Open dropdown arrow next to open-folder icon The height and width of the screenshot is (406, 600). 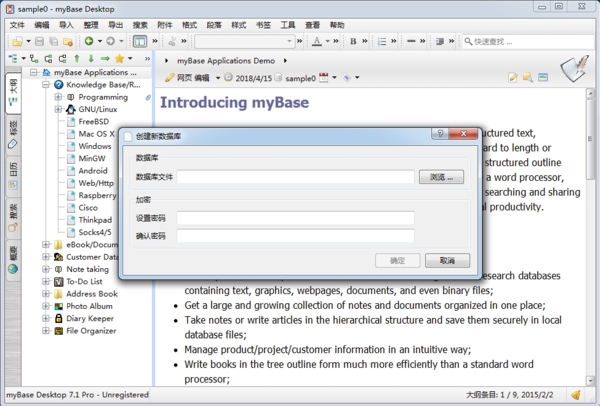(x=28, y=41)
